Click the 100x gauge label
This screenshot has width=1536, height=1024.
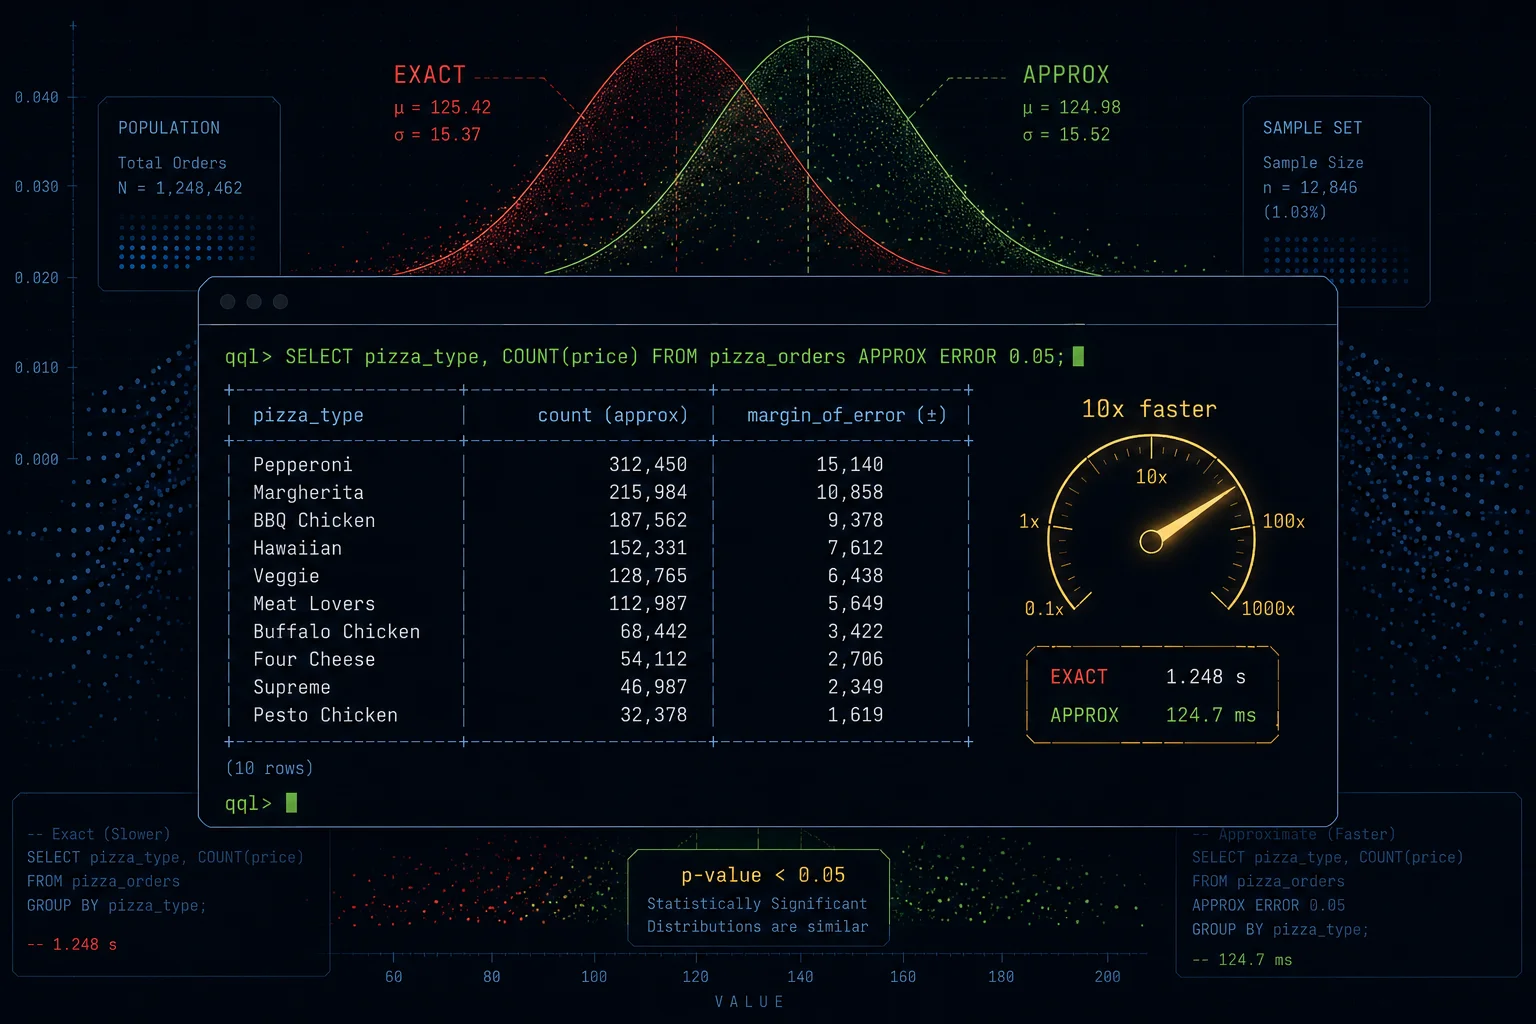click(1283, 521)
